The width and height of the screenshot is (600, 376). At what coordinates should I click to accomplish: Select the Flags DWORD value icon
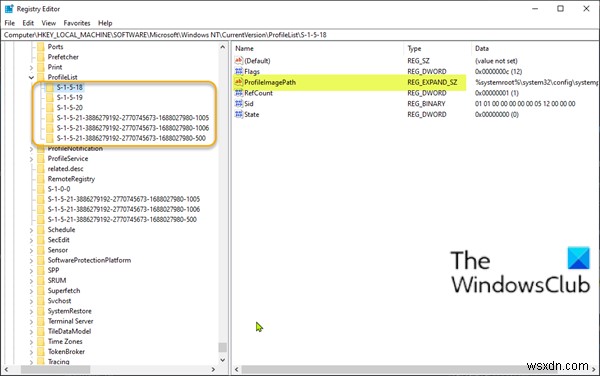click(x=239, y=71)
